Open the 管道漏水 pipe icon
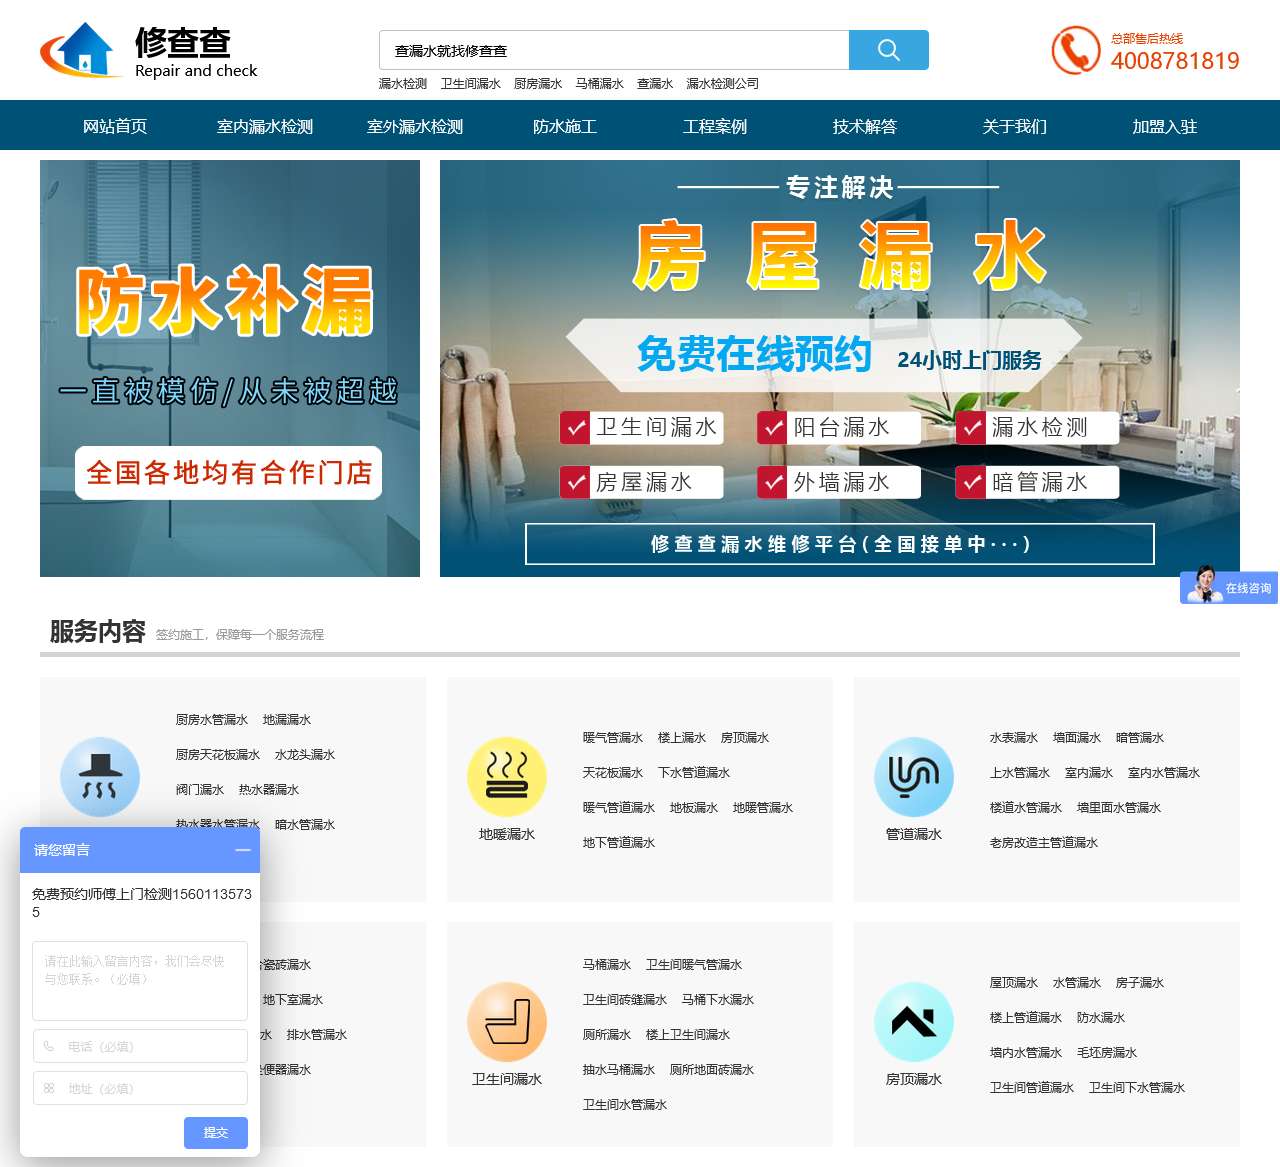Screen dimensions: 1280x1167 914,777
